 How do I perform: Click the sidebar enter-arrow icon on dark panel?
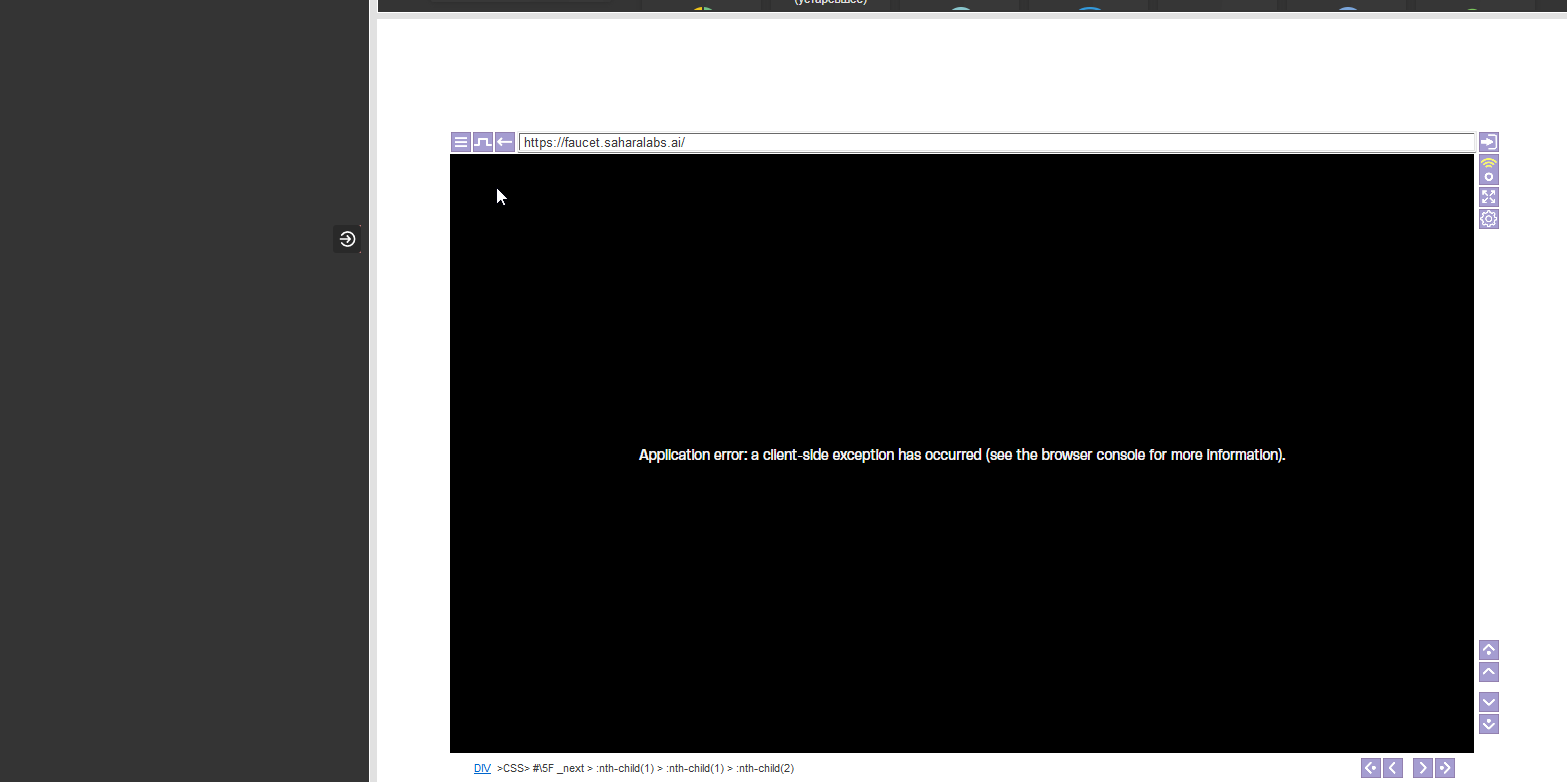tap(347, 239)
